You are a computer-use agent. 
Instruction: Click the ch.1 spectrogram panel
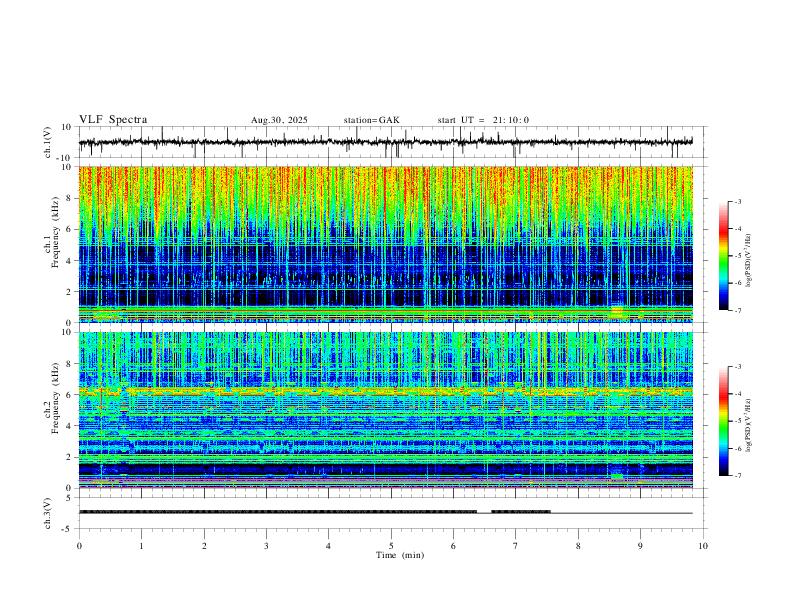[385, 244]
